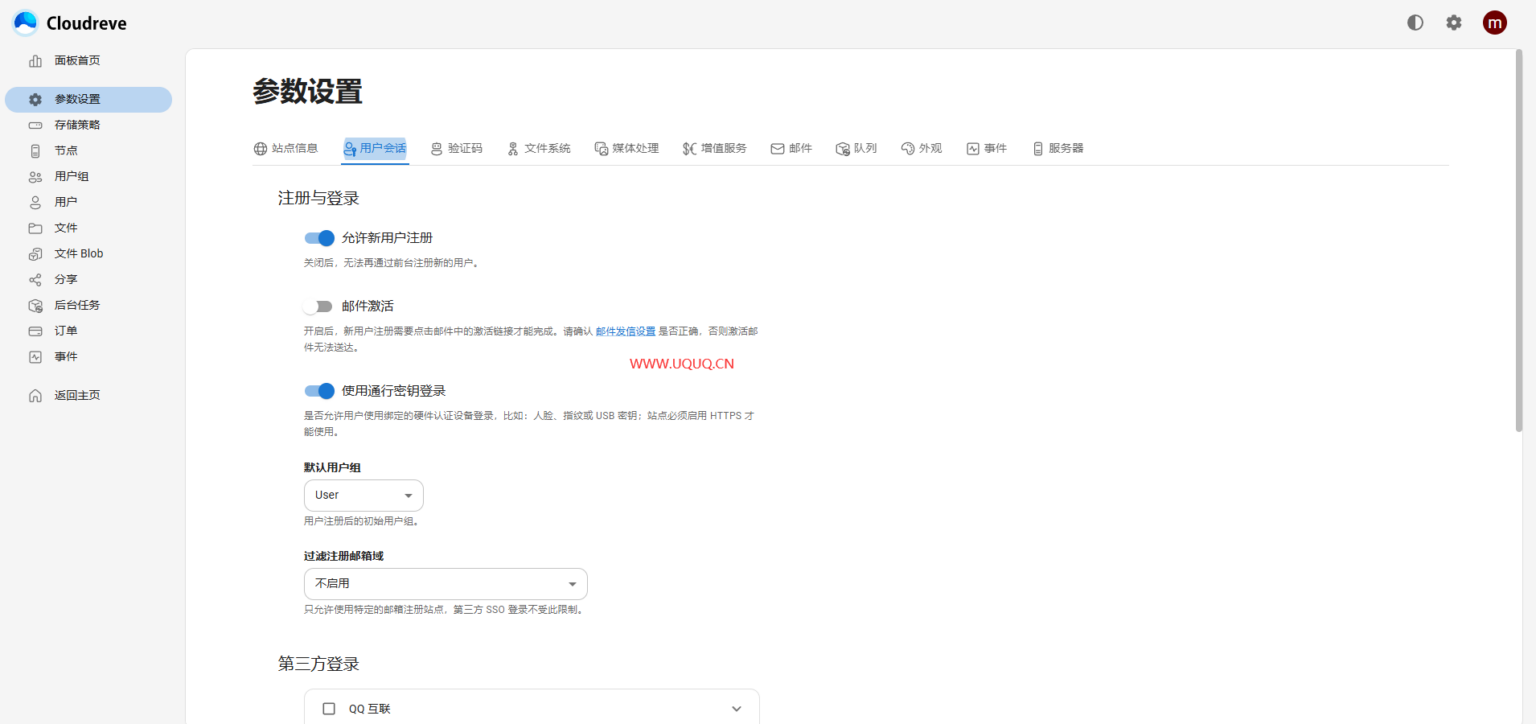Viewport: 1536px width, 724px height.
Task: Open 存储策略 in the sidebar
Action: [88, 125]
